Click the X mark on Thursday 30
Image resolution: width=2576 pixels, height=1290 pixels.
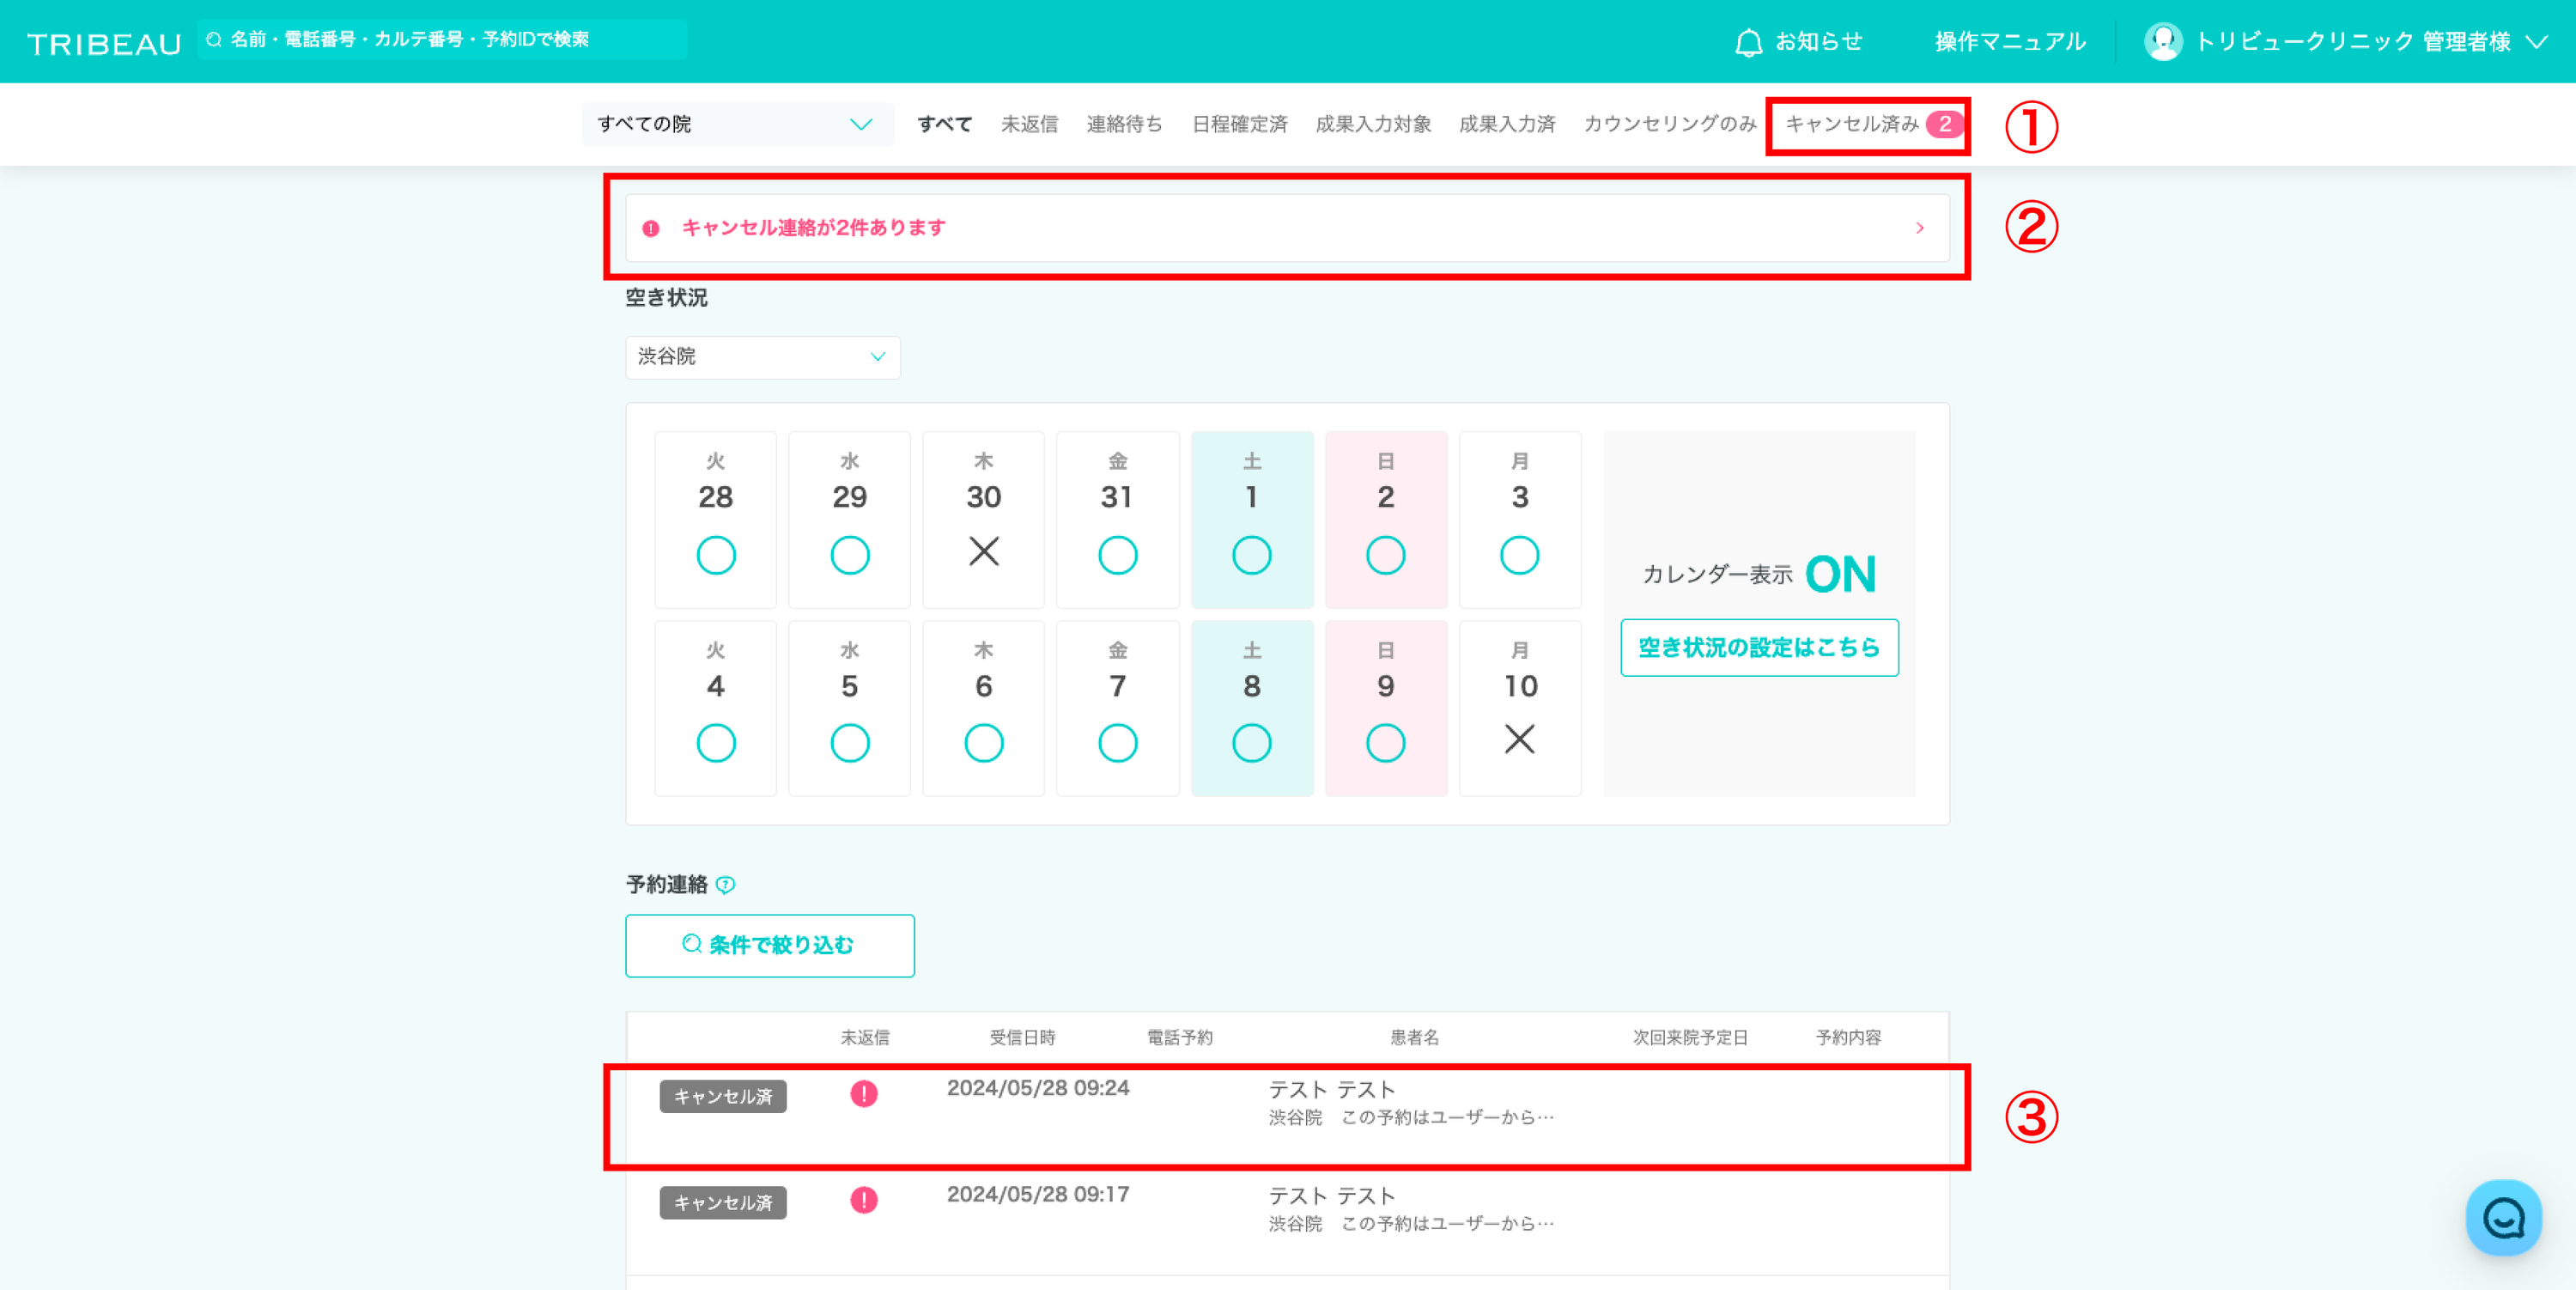(x=983, y=552)
